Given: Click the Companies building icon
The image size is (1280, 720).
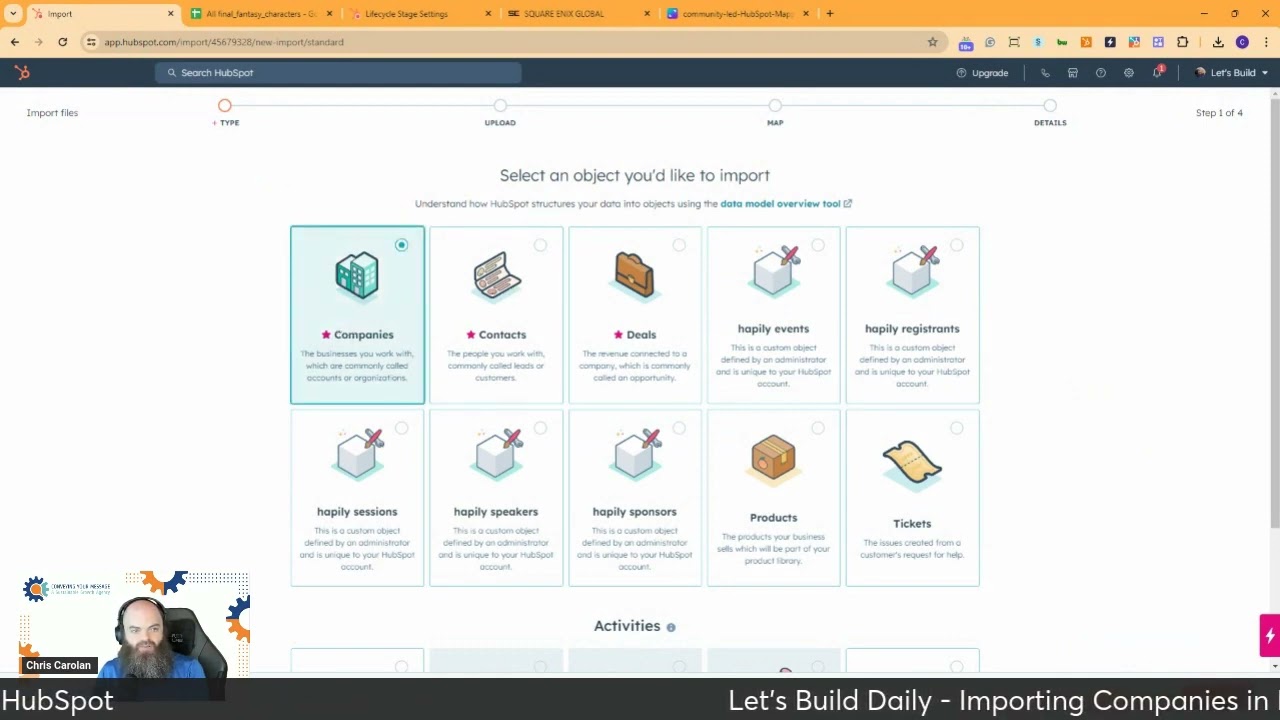Looking at the screenshot, I should point(357,275).
